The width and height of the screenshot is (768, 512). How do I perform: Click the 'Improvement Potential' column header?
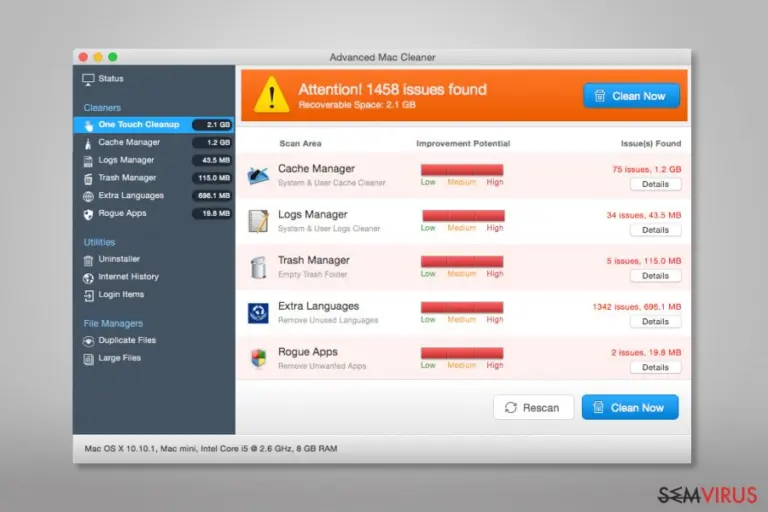pyautogui.click(x=463, y=144)
